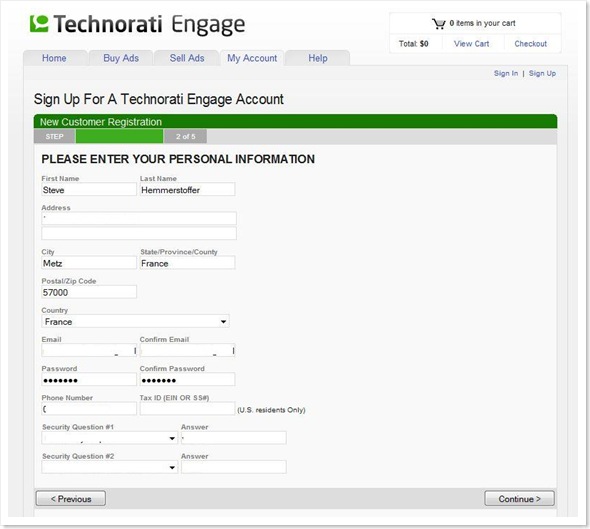Open the Help tab
Viewport: 590px width, 529px height.
[318, 58]
